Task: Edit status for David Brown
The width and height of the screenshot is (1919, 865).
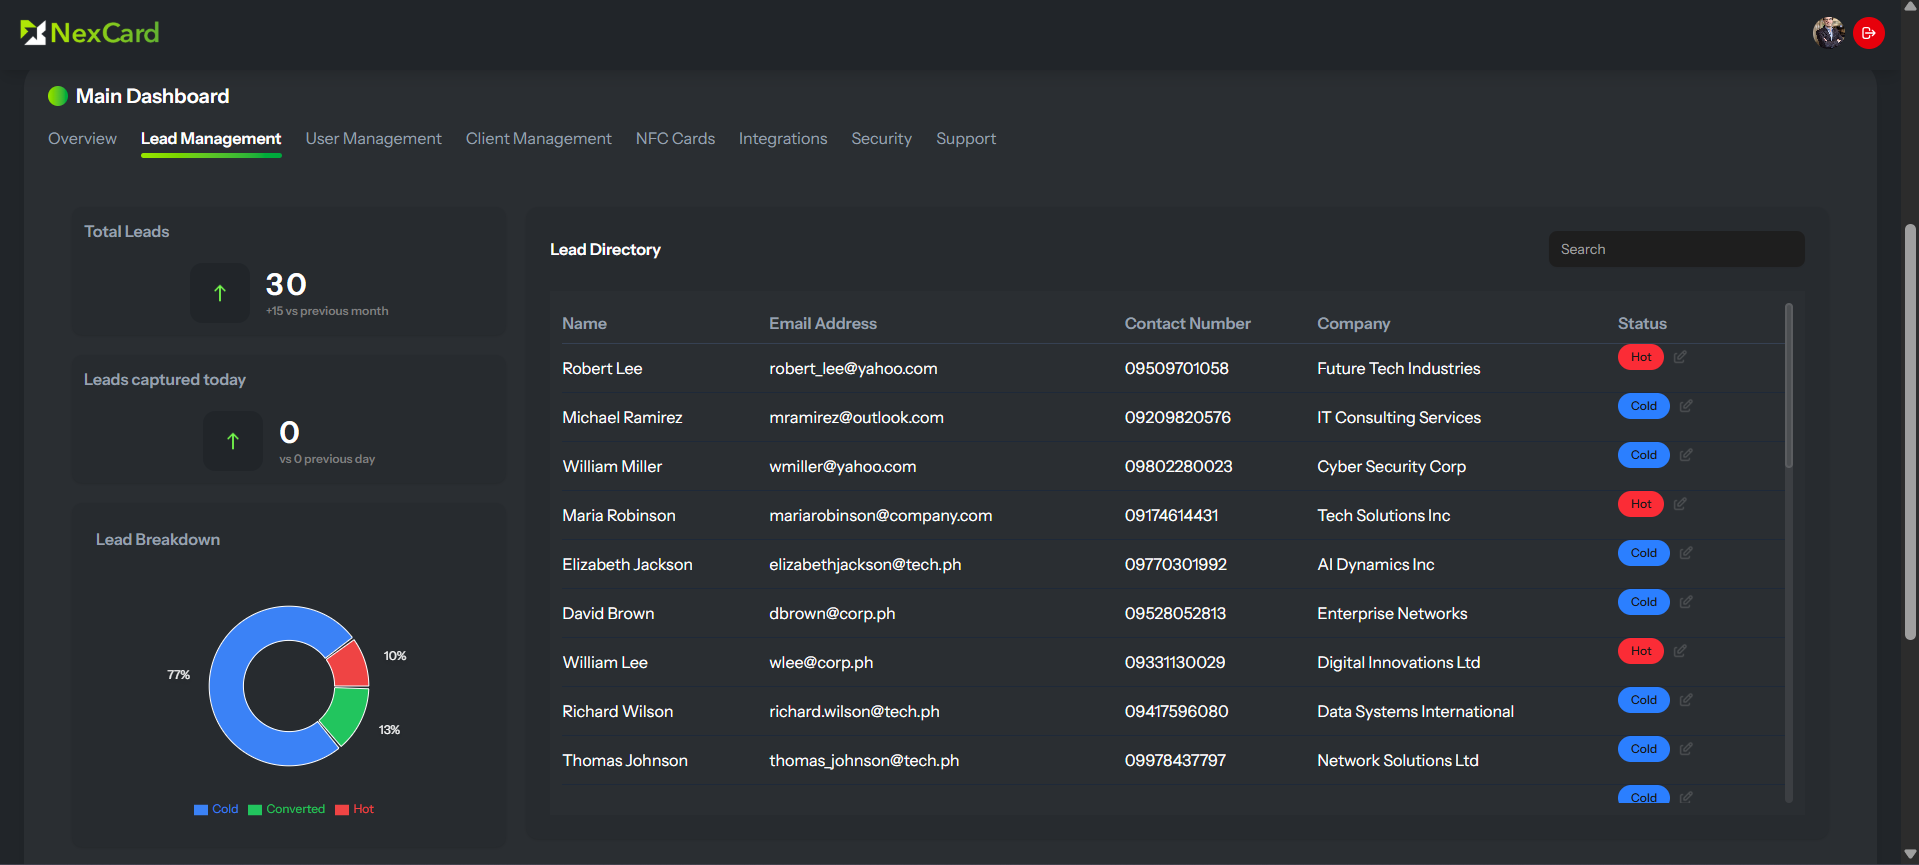Action: (1686, 602)
